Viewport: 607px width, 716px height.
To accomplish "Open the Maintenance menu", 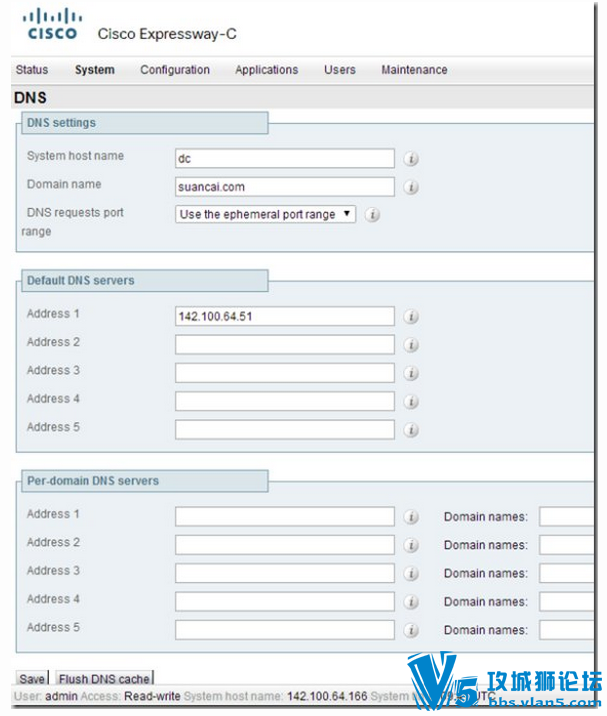I will pyautogui.click(x=414, y=70).
